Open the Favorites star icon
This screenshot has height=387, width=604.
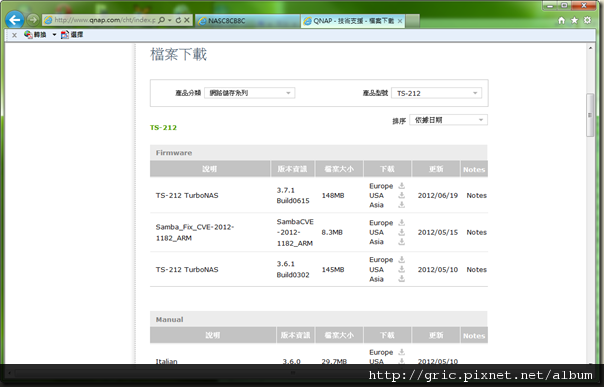coord(574,20)
